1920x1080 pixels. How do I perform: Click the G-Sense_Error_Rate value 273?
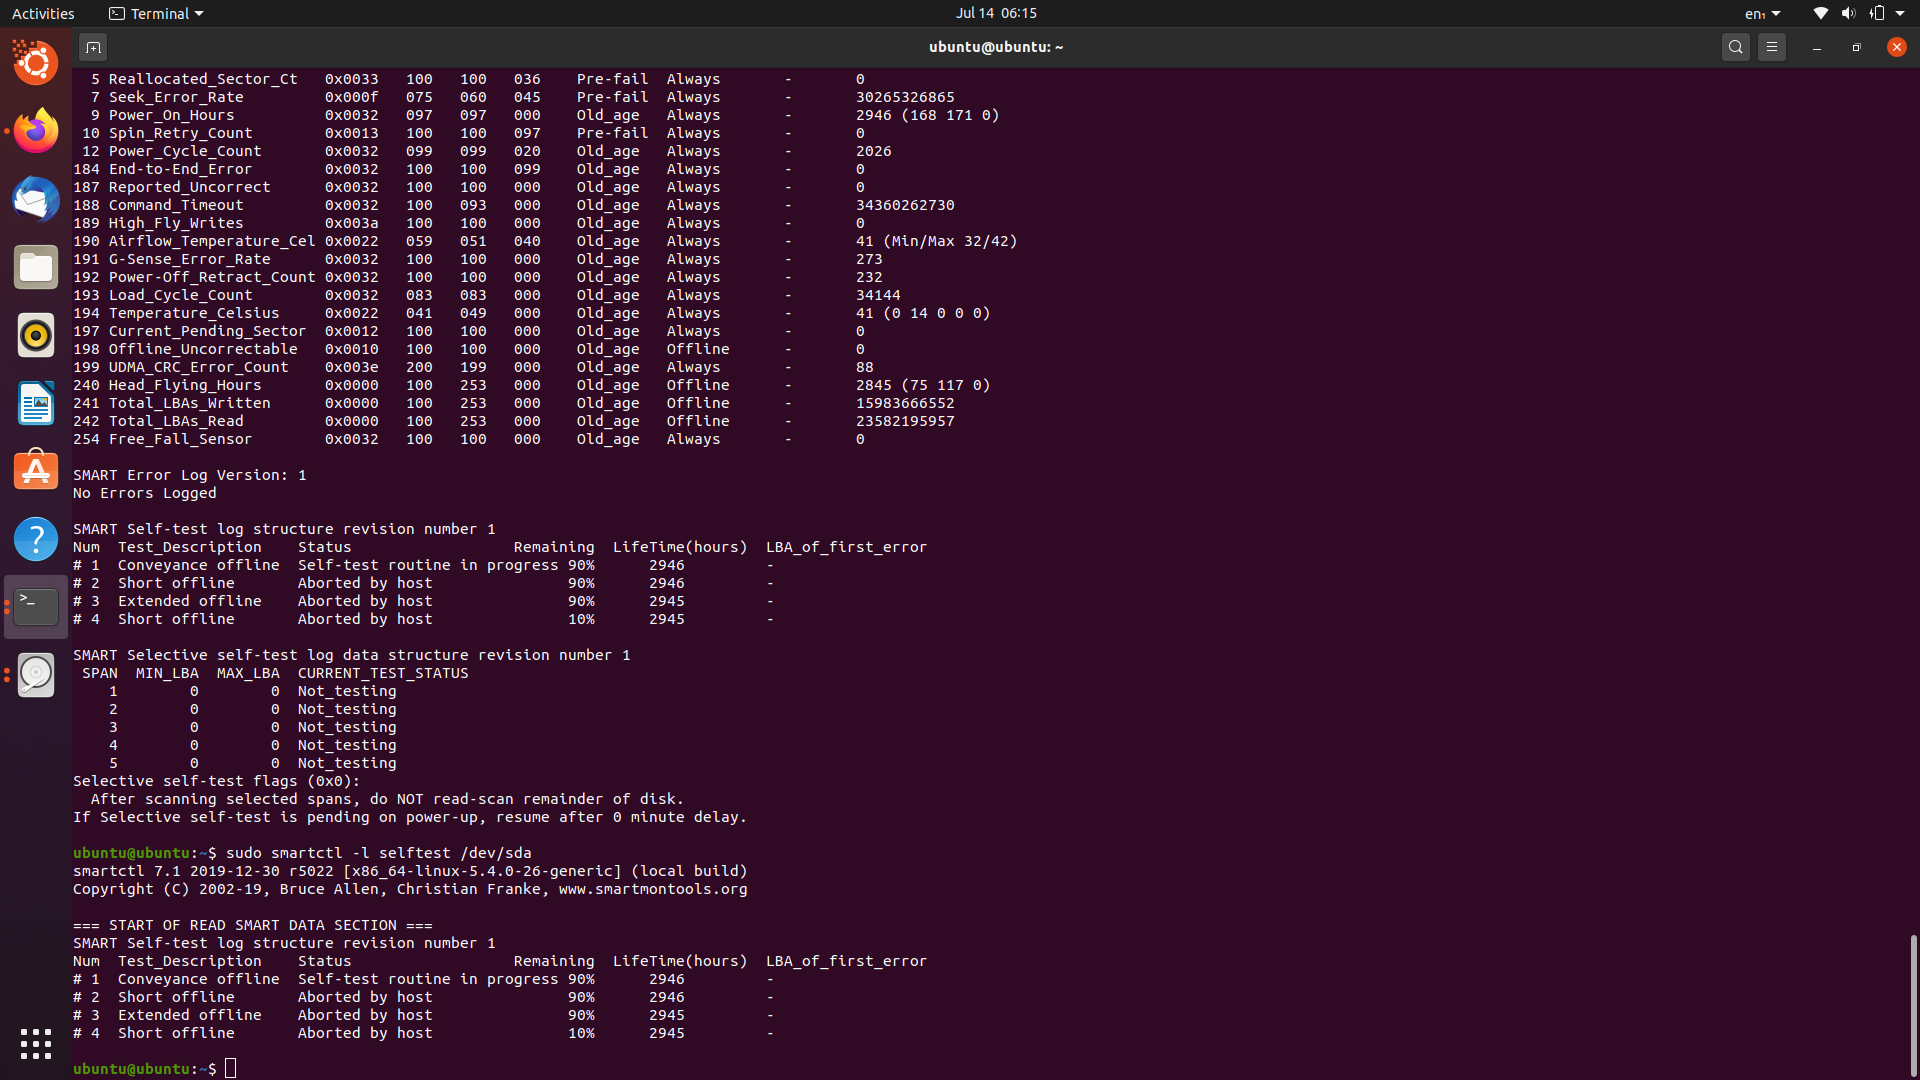pos(869,259)
